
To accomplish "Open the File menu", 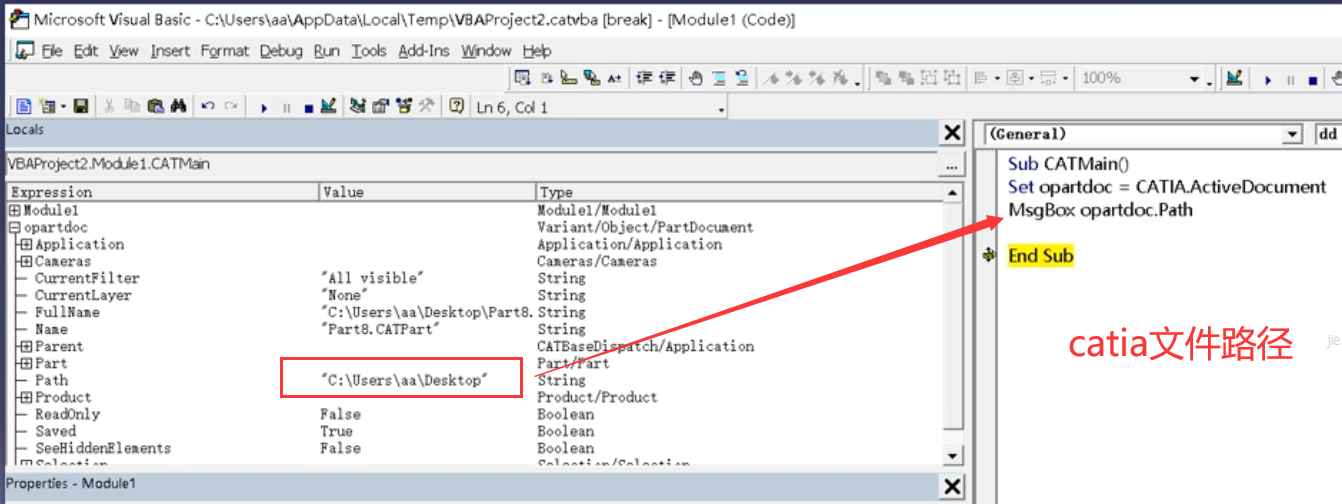I will click(x=52, y=51).
